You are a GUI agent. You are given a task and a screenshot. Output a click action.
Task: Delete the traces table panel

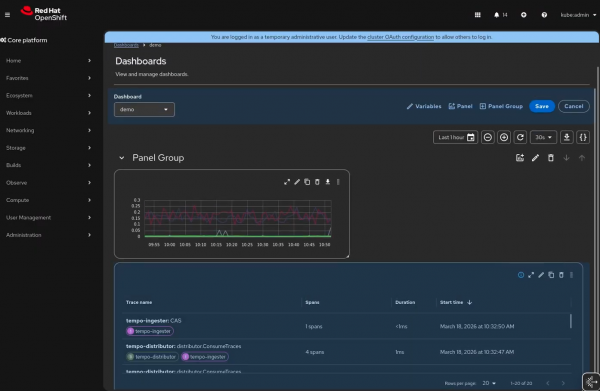click(x=561, y=275)
